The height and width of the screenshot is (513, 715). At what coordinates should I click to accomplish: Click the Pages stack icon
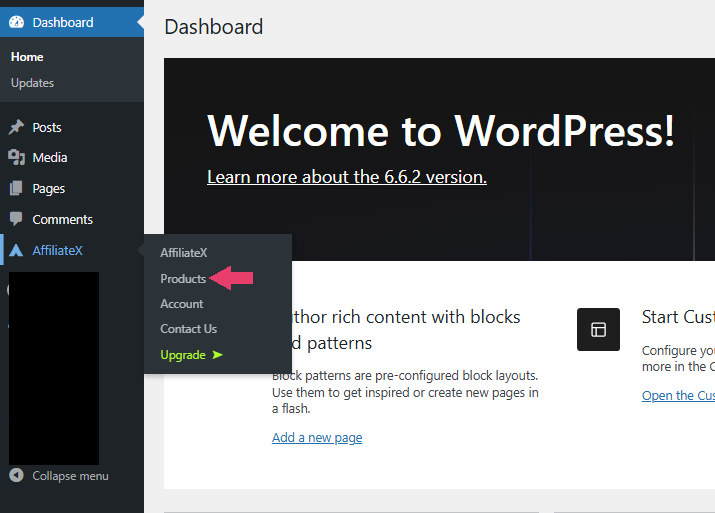[16, 188]
